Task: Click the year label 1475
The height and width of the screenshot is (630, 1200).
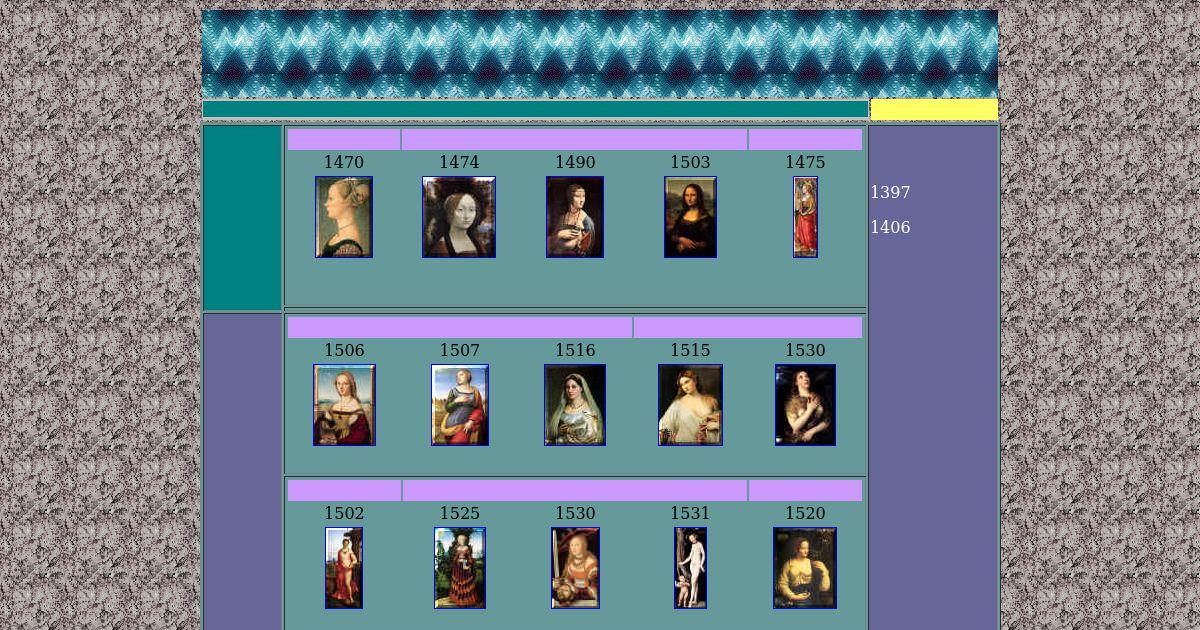Action: point(805,162)
